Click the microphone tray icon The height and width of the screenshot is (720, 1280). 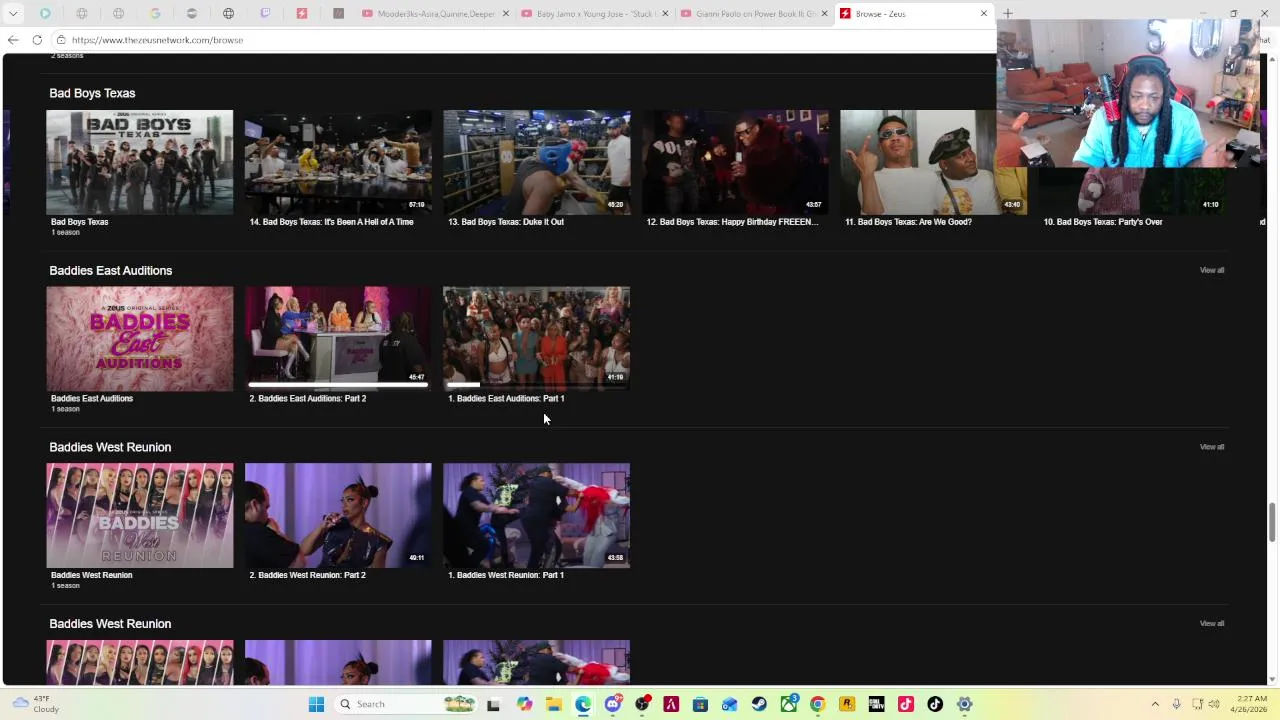tap(1176, 704)
